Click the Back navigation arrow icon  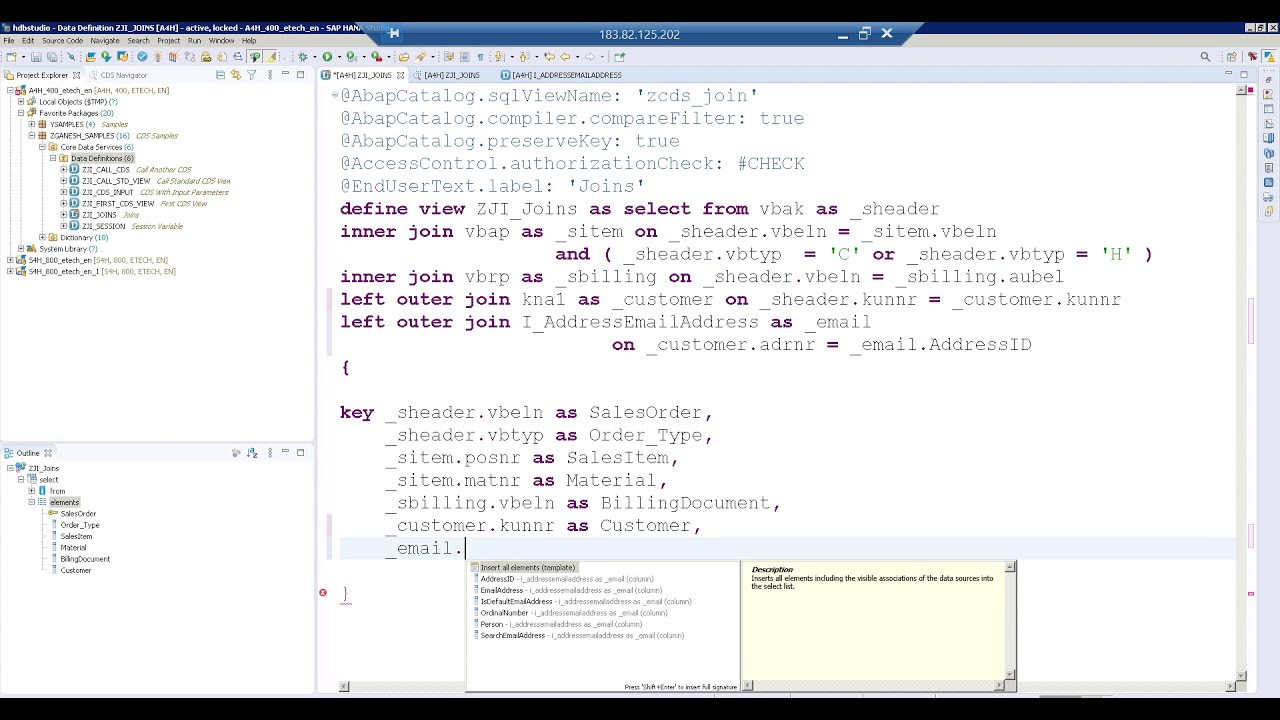point(565,57)
